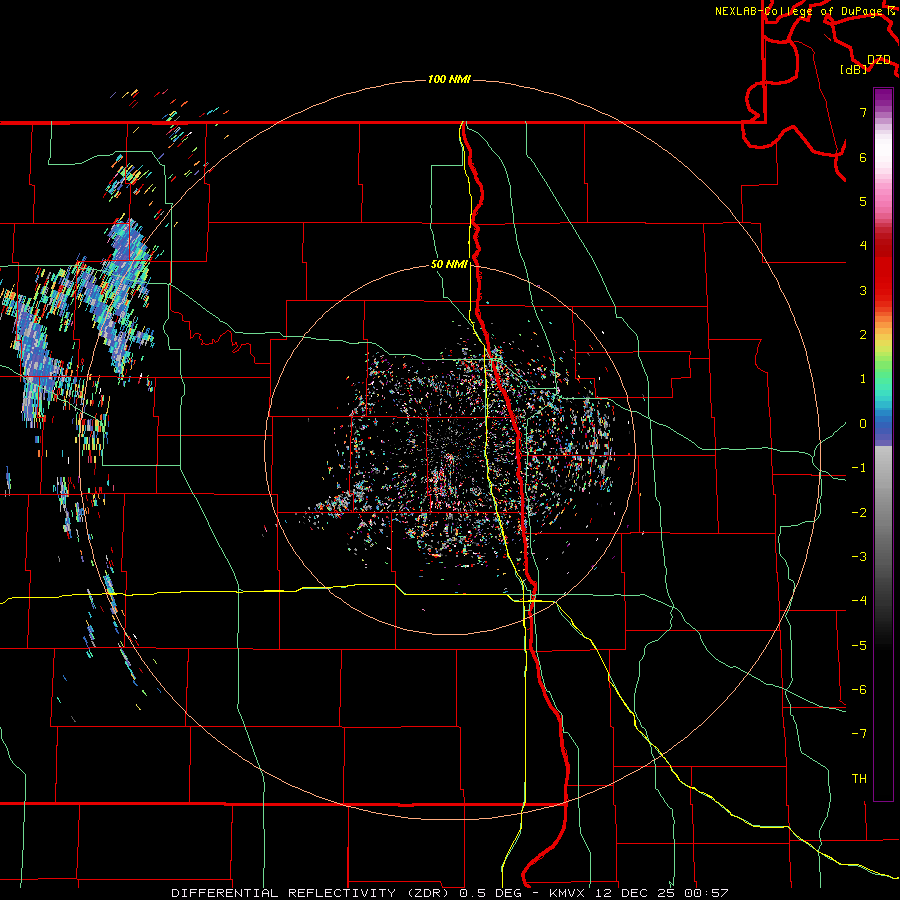Screen dimensions: 900x900
Task: Click the 100 NMI range ring label
Action: point(449,79)
